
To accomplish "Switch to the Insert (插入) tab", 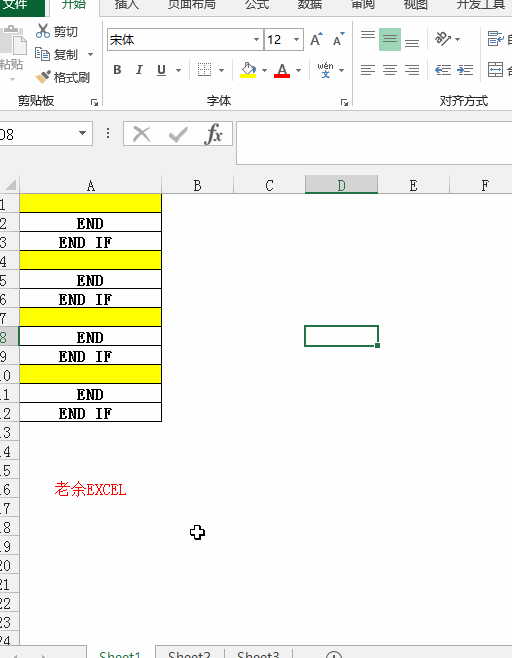I will tap(127, 5).
